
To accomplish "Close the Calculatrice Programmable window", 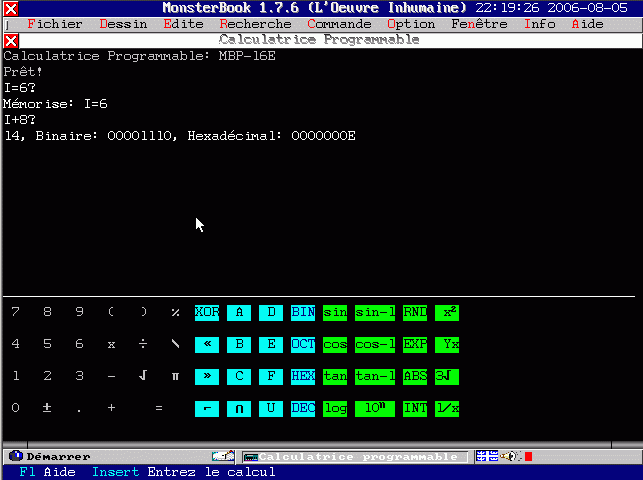I will pyautogui.click(x=10, y=40).
